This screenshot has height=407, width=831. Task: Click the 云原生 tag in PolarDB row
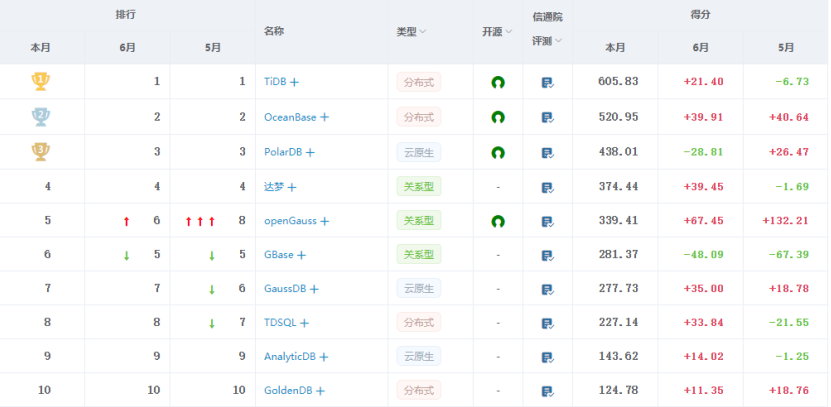419,153
